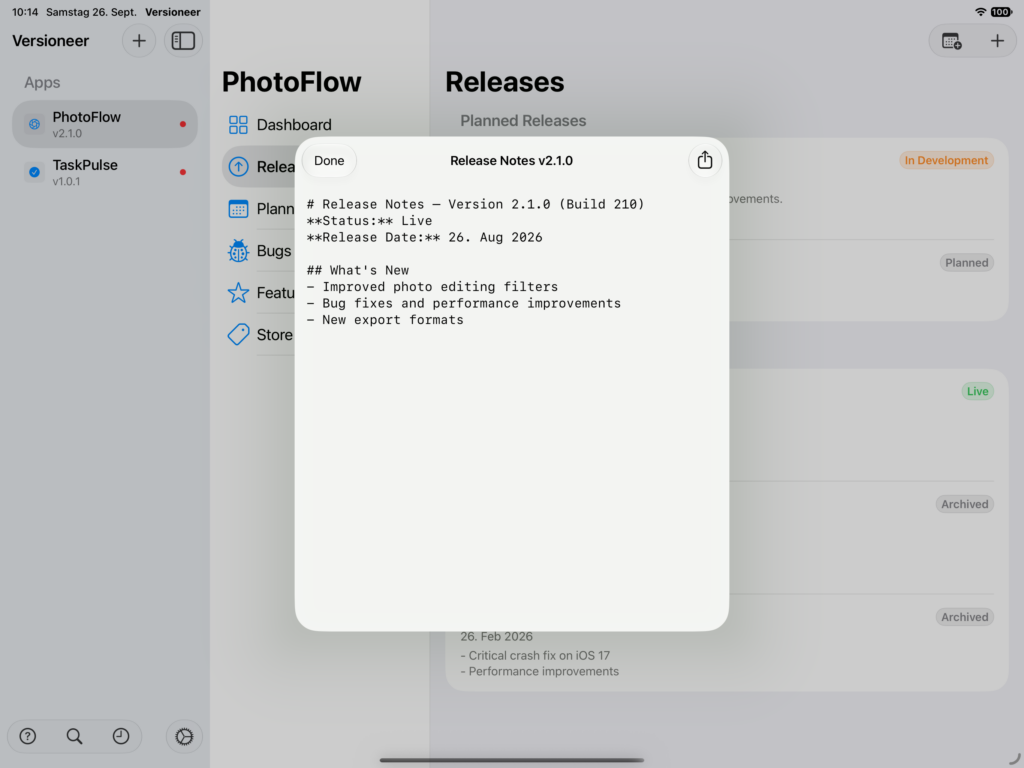
Task: Click the Live status badge
Action: click(978, 391)
